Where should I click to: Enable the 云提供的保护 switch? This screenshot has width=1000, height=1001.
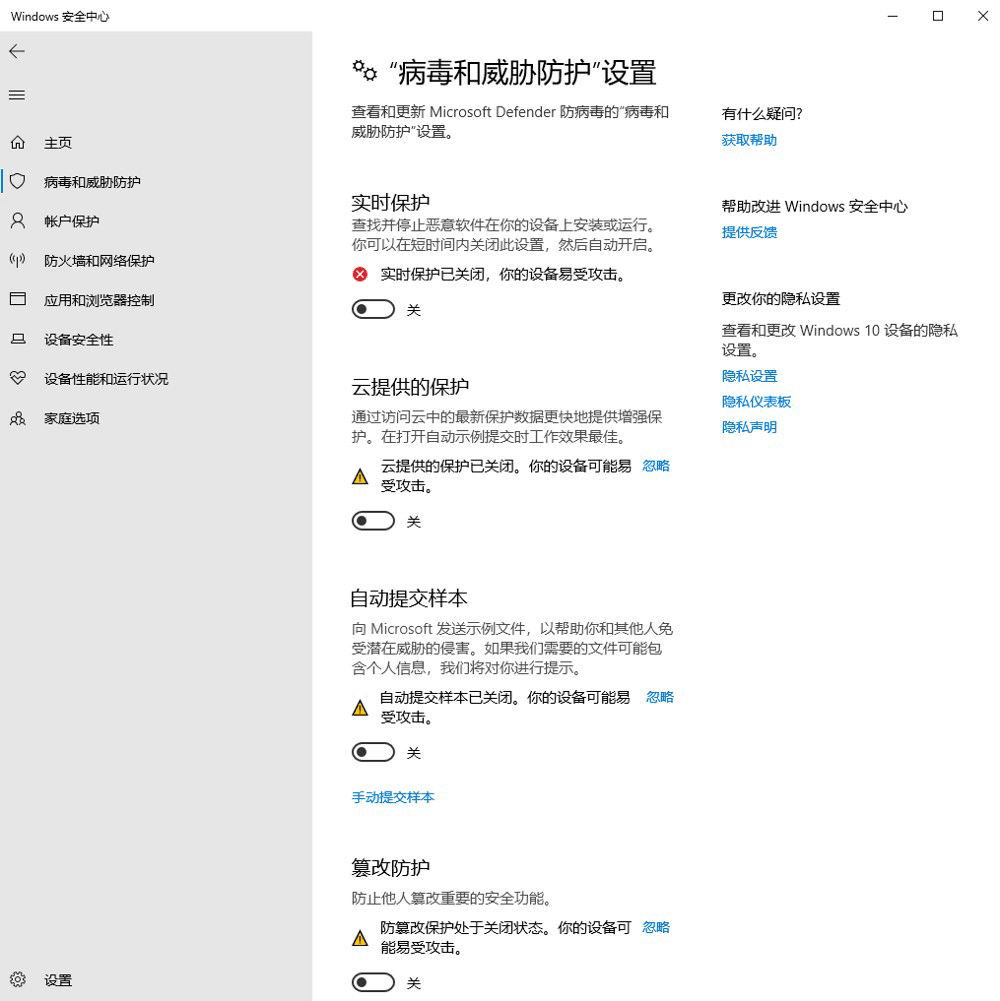point(374,521)
